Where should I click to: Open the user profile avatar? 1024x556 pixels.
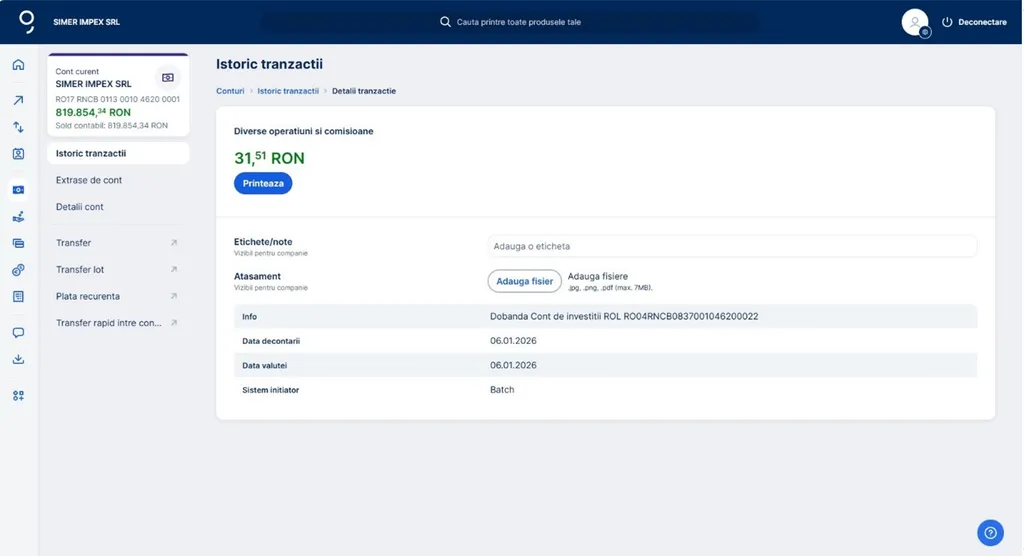pyautogui.click(x=914, y=22)
